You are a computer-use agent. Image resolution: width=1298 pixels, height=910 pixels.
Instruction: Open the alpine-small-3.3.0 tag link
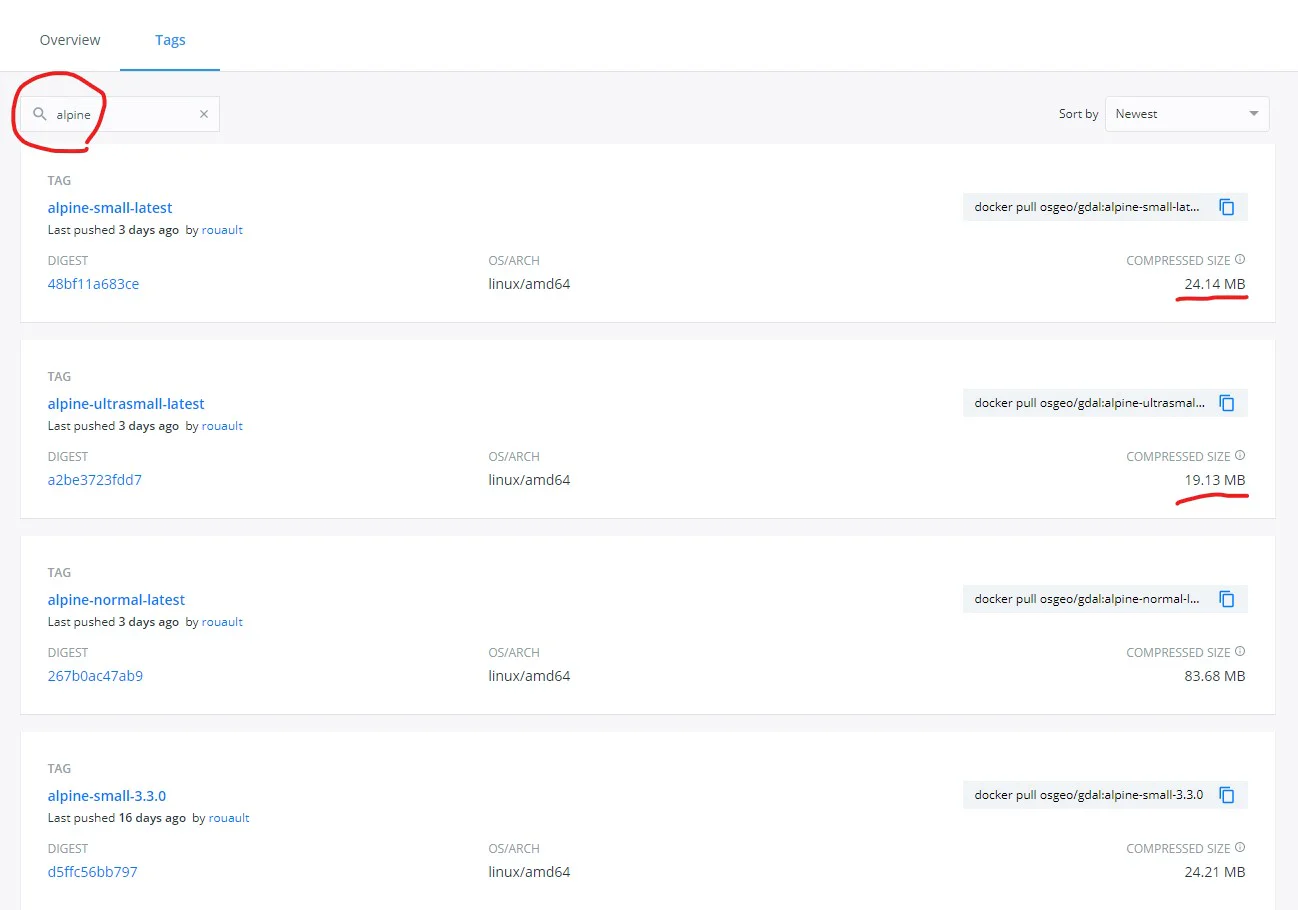(107, 796)
